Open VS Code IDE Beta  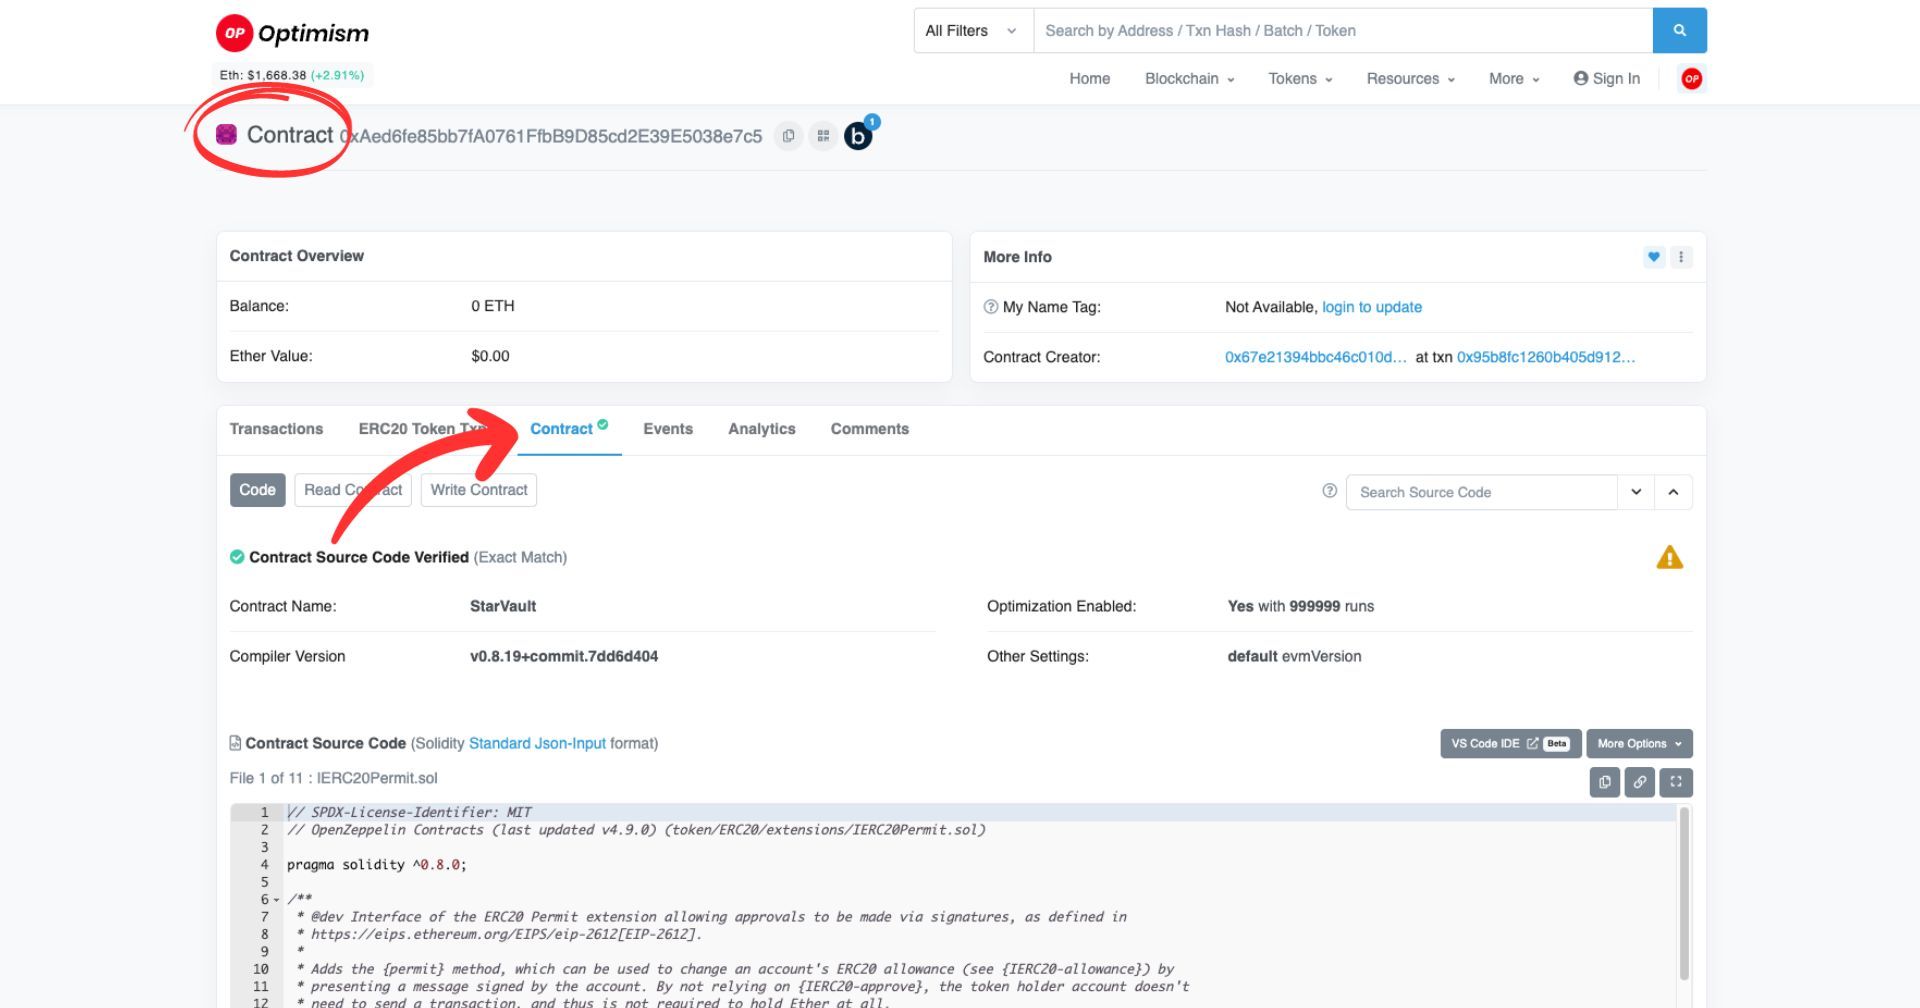point(1510,743)
